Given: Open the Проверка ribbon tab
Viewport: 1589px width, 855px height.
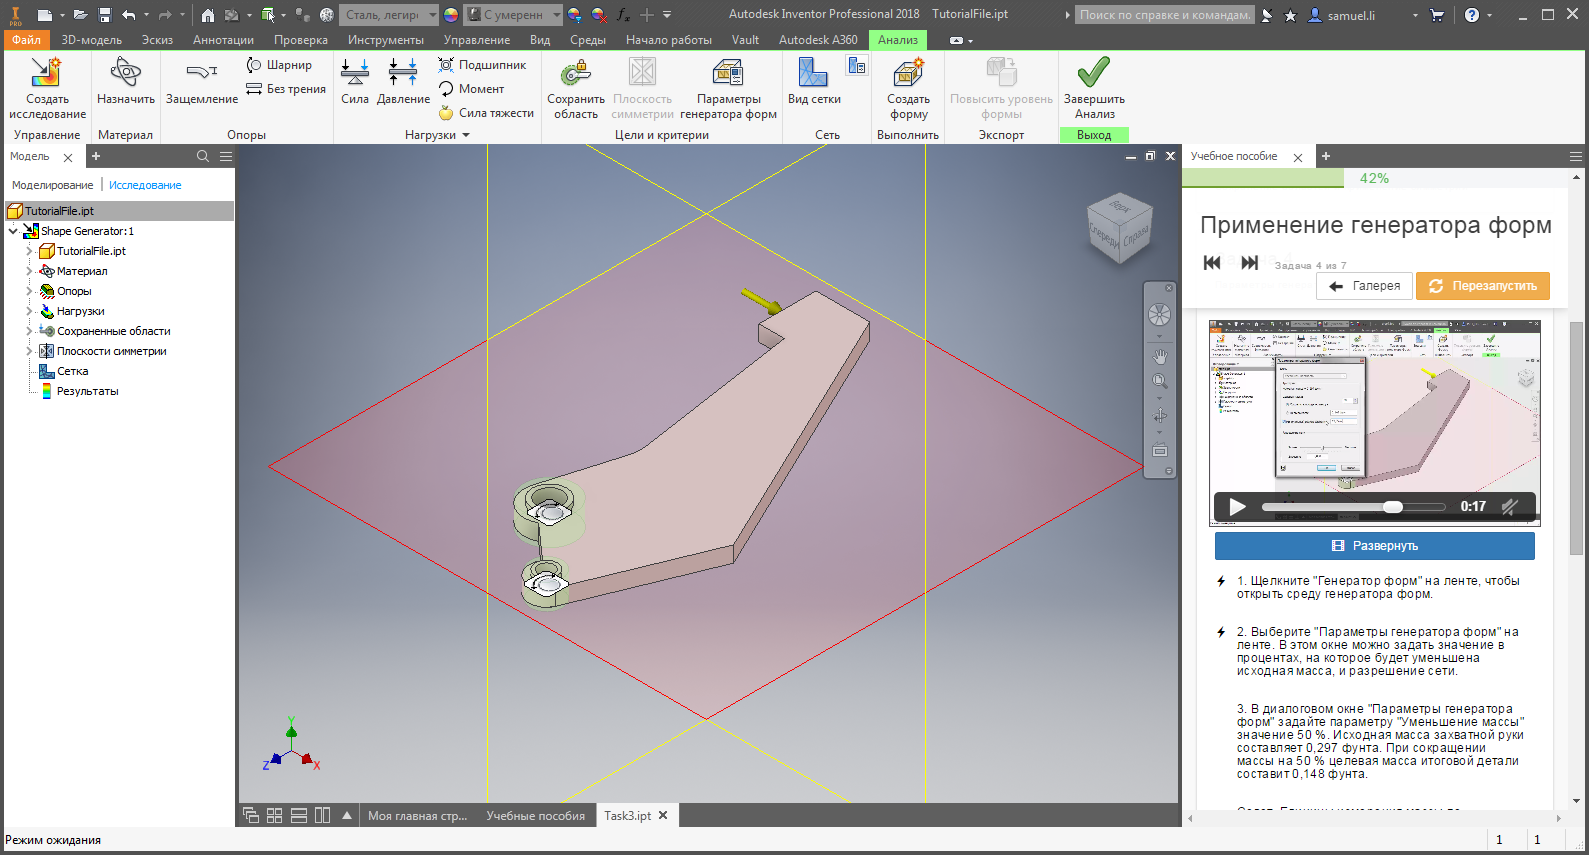Looking at the screenshot, I should pyautogui.click(x=301, y=40).
